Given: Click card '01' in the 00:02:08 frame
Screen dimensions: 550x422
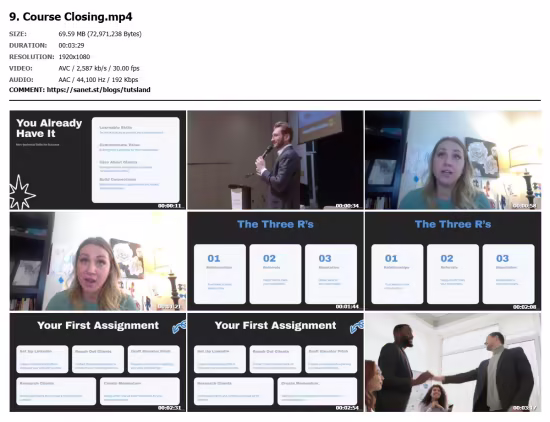Looking at the screenshot, I should pyautogui.click(x=397, y=274).
